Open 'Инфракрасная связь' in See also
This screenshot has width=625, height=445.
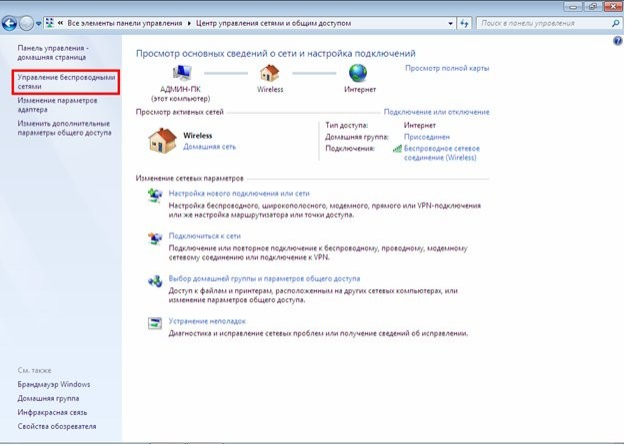[x=52, y=412]
